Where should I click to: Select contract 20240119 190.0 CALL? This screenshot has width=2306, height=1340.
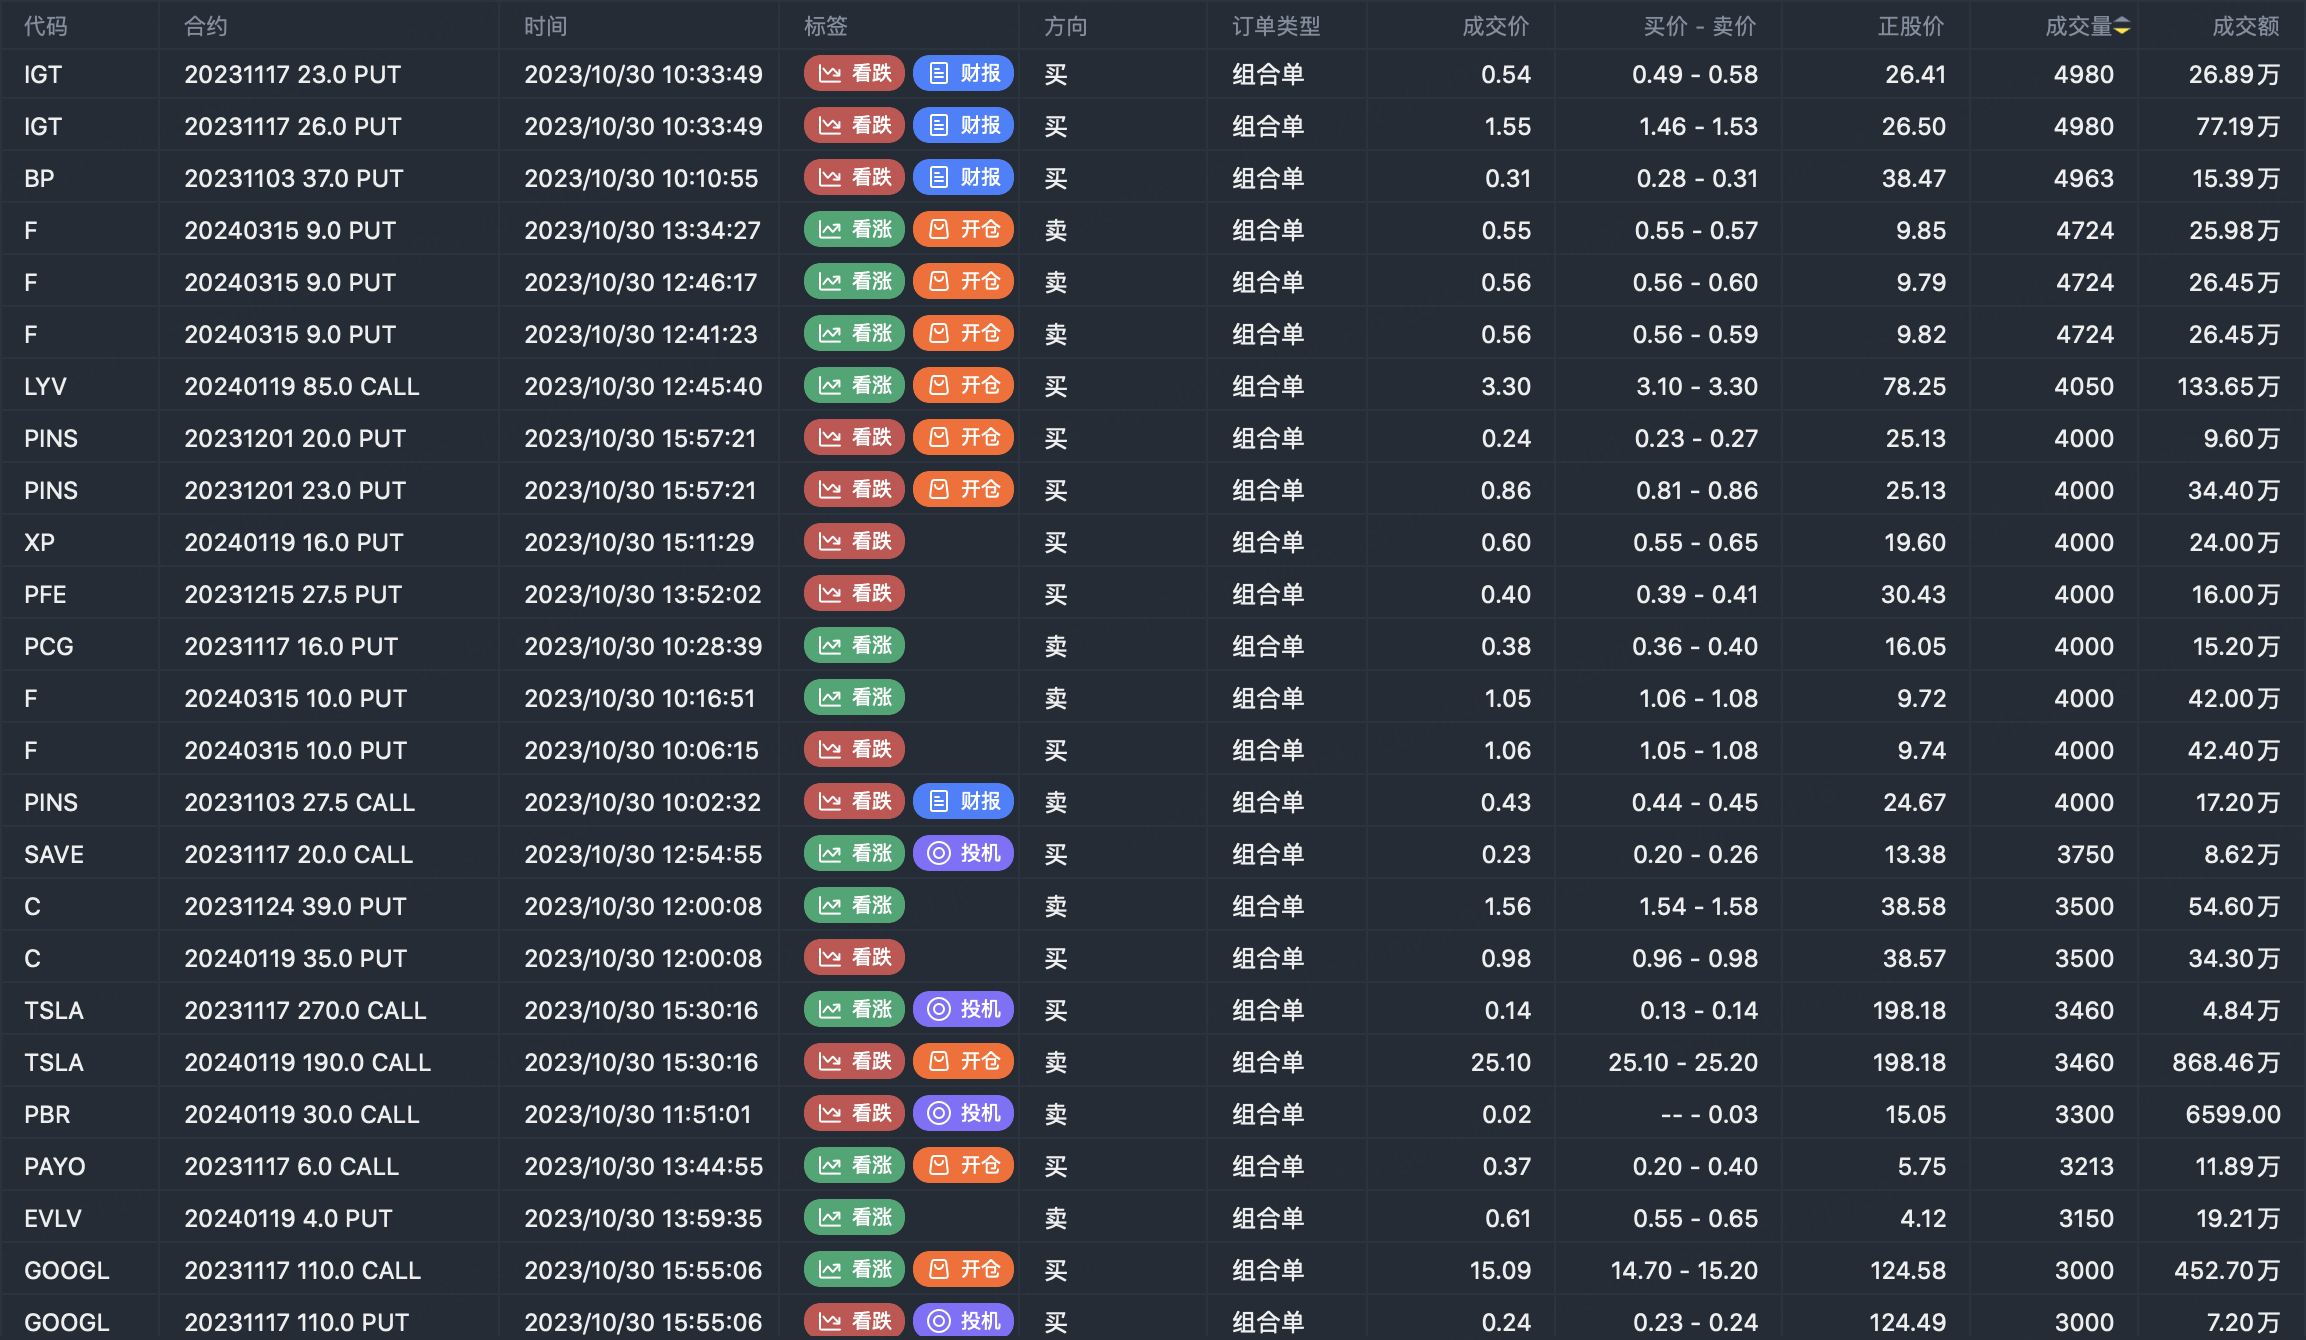click(308, 1062)
